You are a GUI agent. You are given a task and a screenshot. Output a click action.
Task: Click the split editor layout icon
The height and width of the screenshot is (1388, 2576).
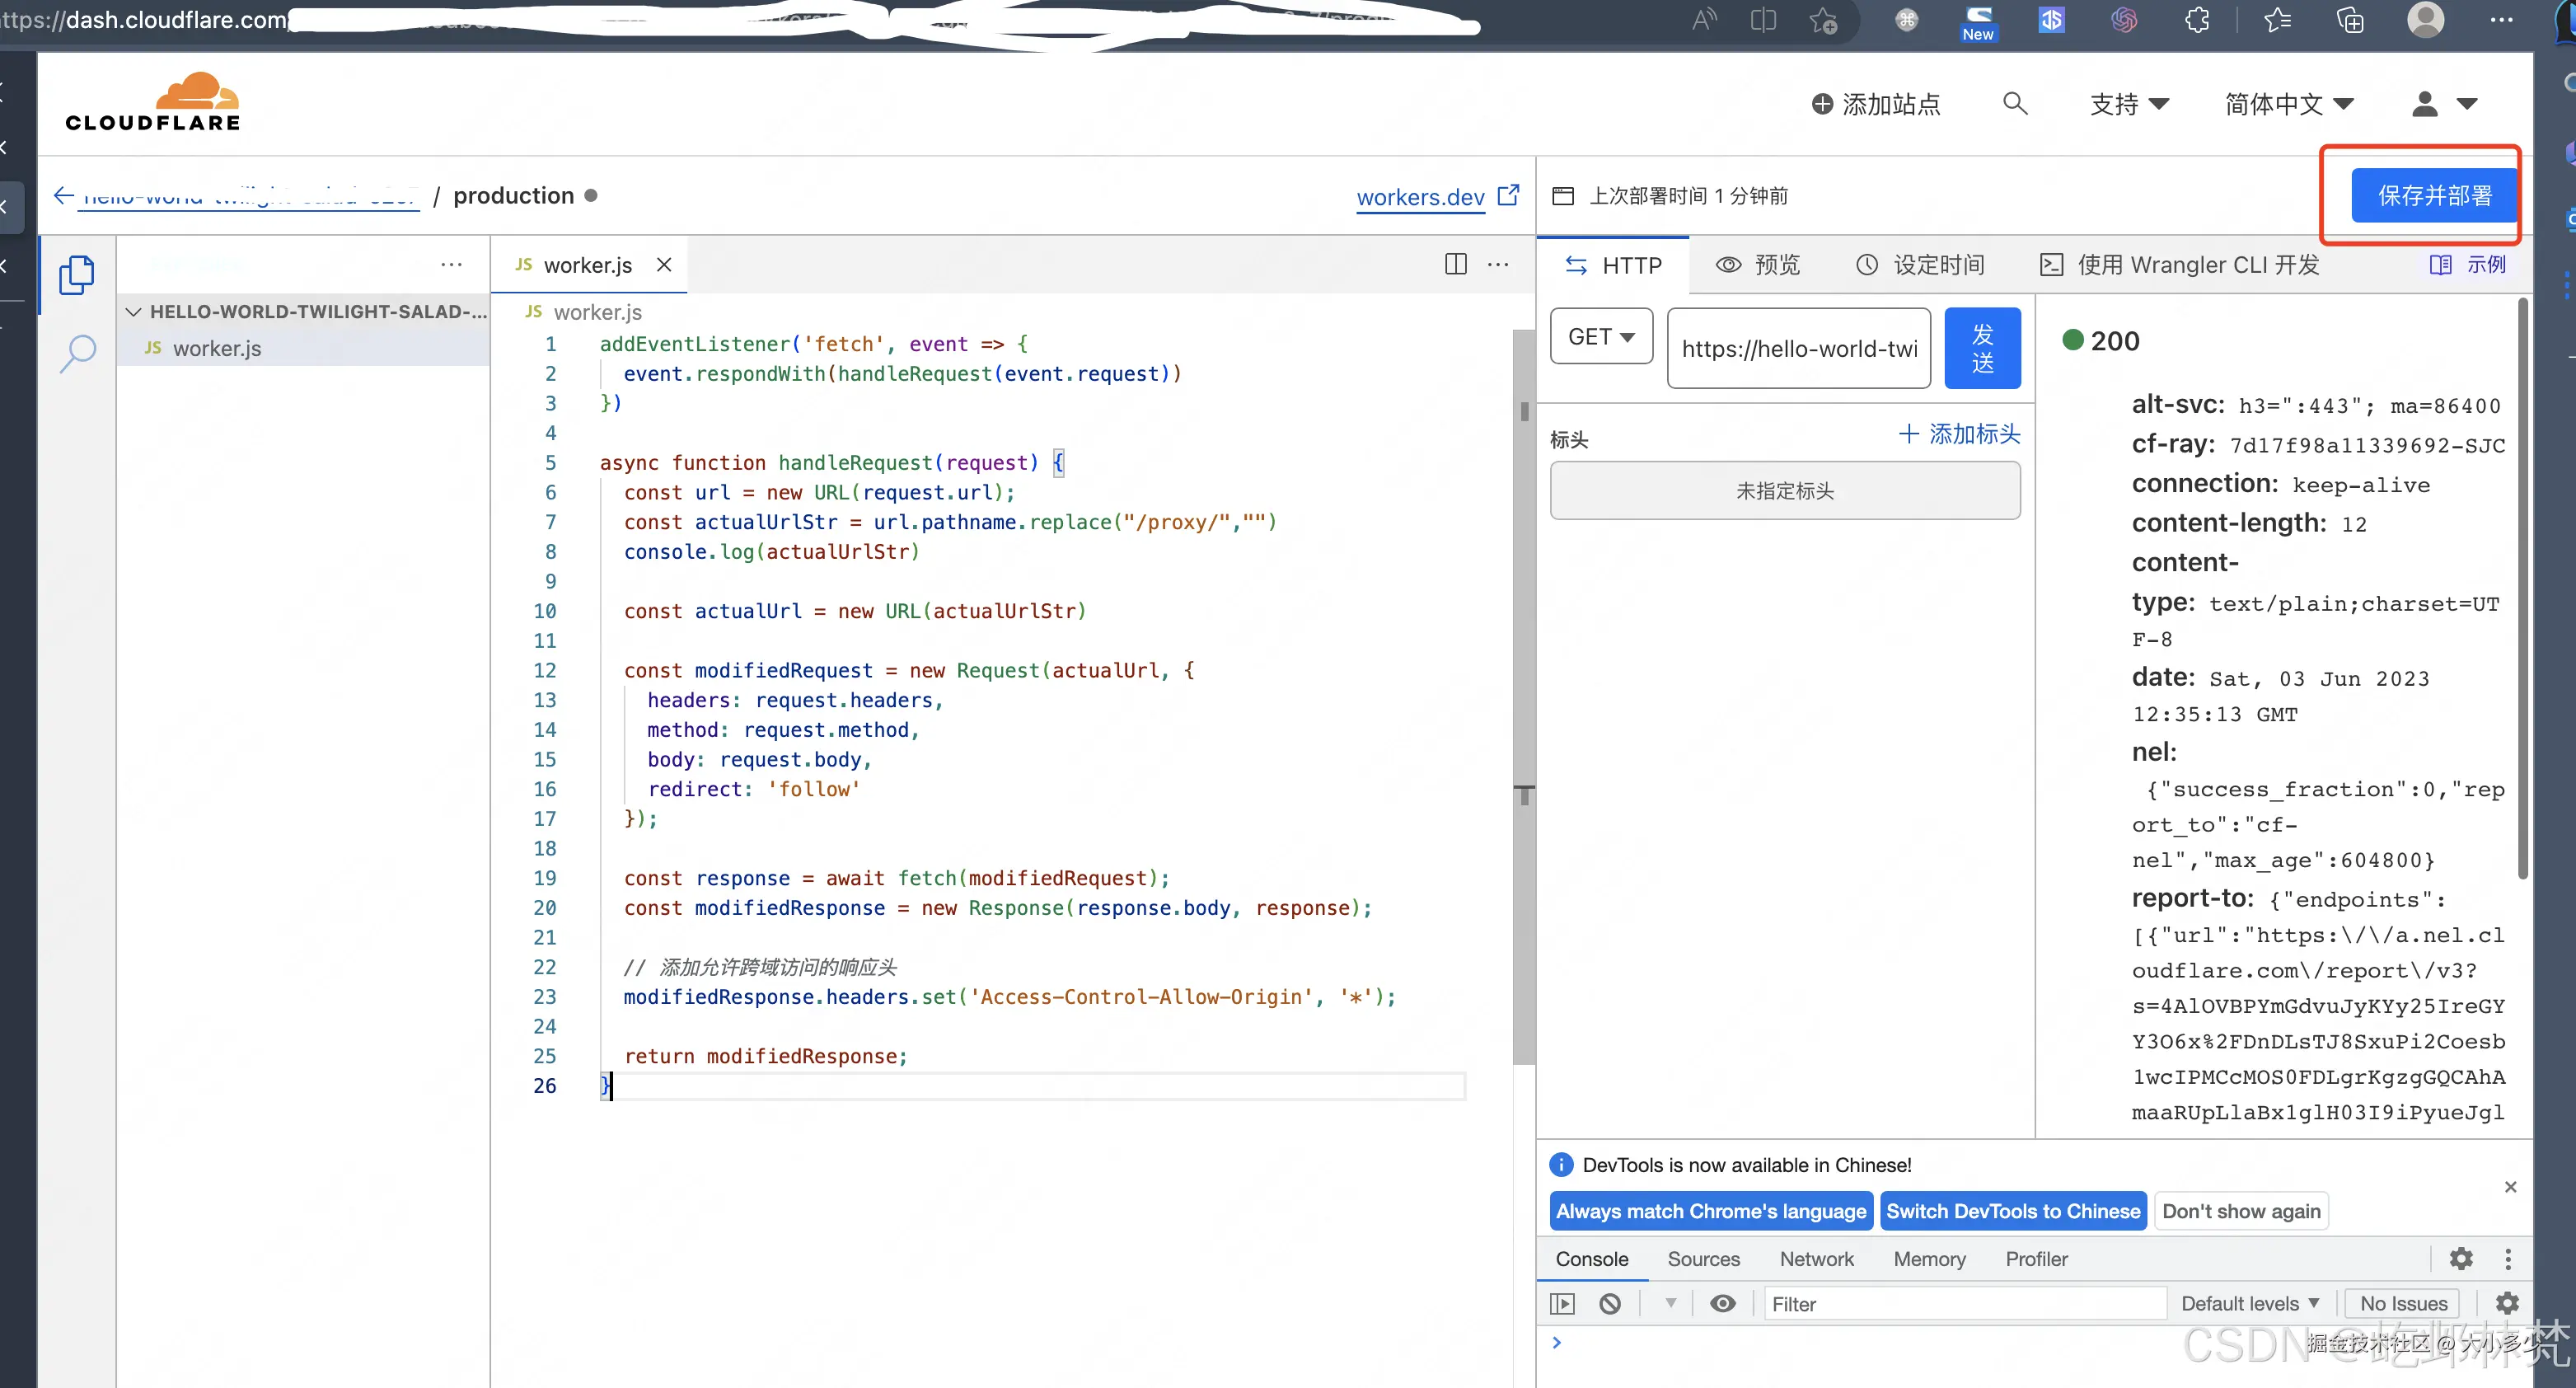(x=1455, y=264)
